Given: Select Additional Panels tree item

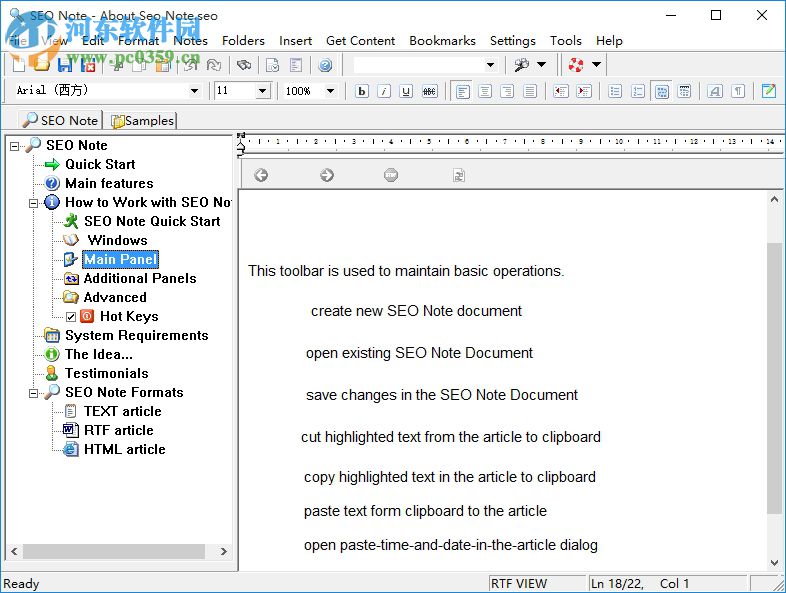Looking at the screenshot, I should click(140, 279).
